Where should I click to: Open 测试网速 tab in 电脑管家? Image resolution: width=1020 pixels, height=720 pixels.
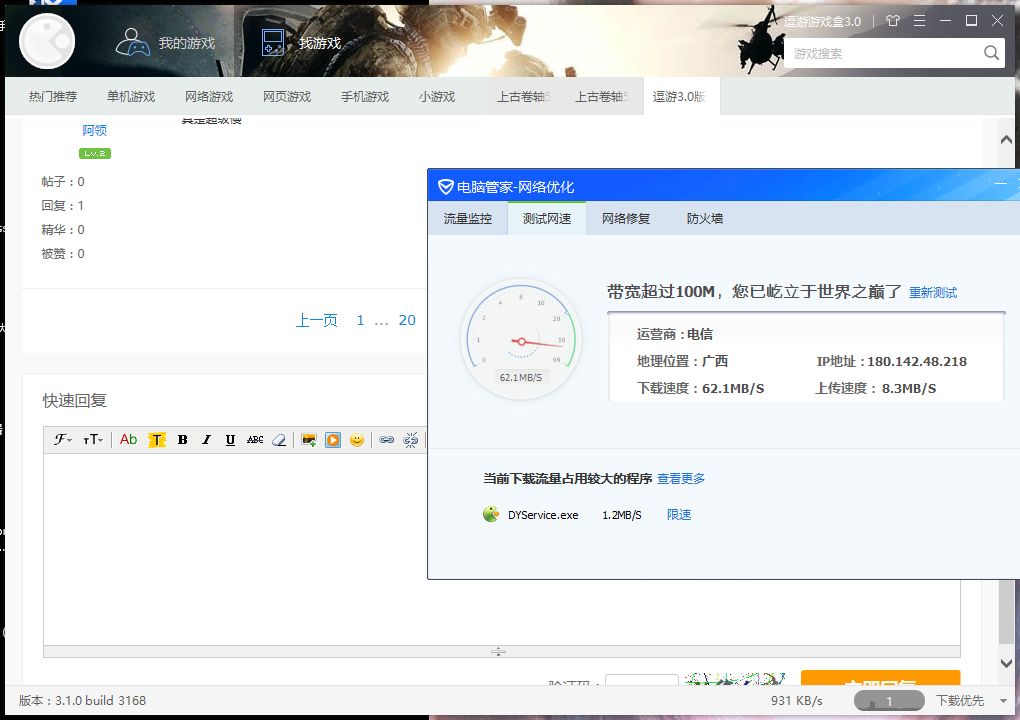tap(546, 219)
